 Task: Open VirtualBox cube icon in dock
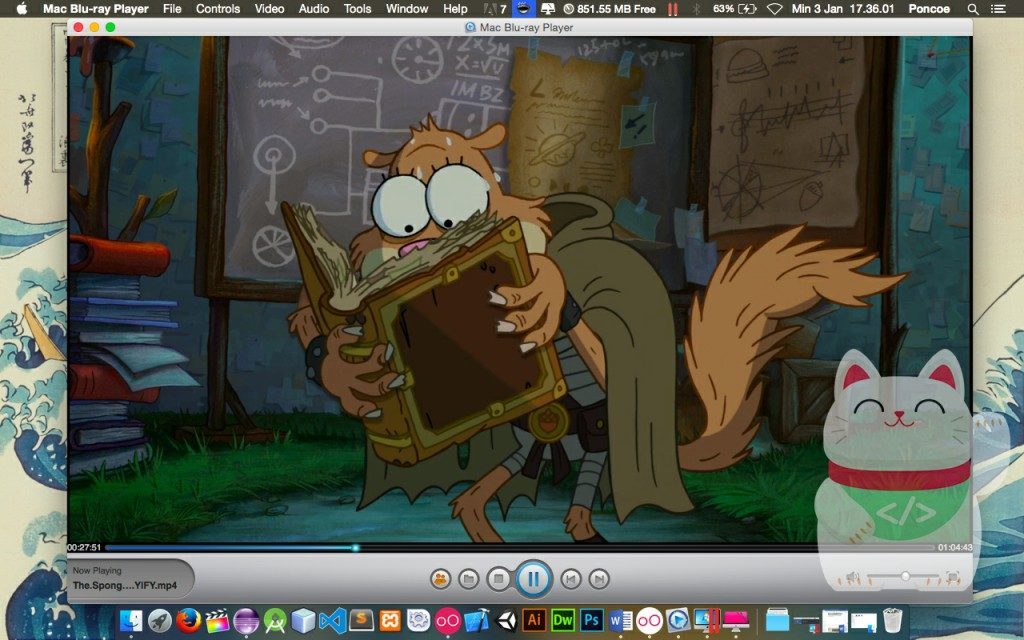pos(304,620)
